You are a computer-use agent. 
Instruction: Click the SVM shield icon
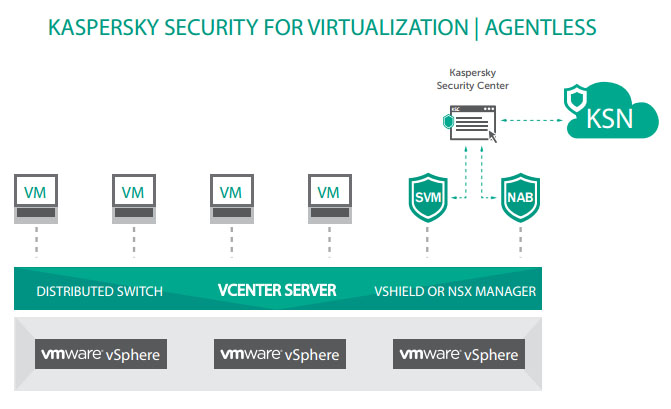click(x=427, y=196)
